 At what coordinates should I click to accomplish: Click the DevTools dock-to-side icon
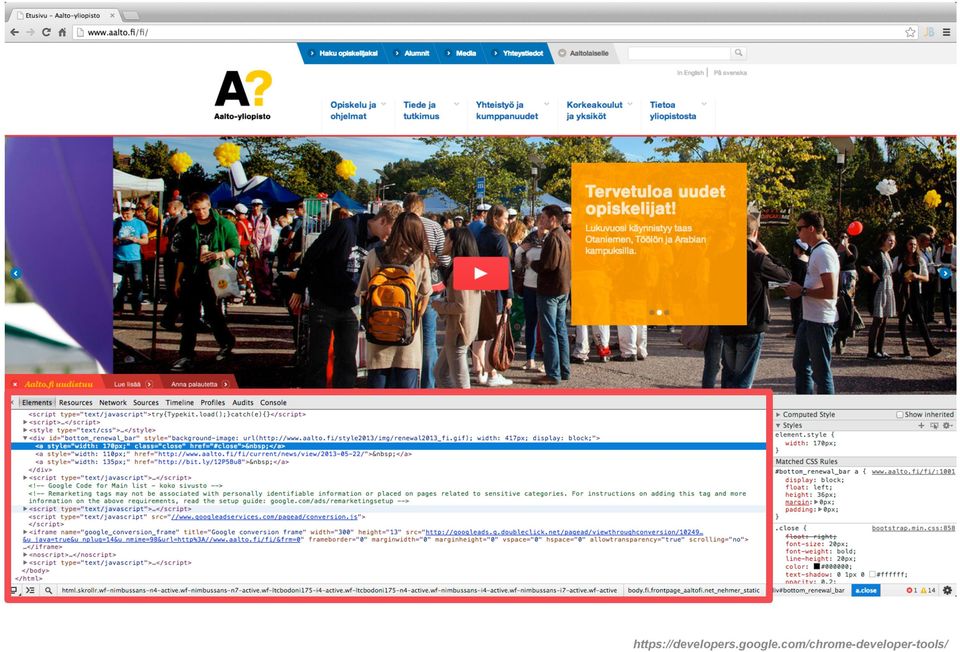(x=13, y=590)
